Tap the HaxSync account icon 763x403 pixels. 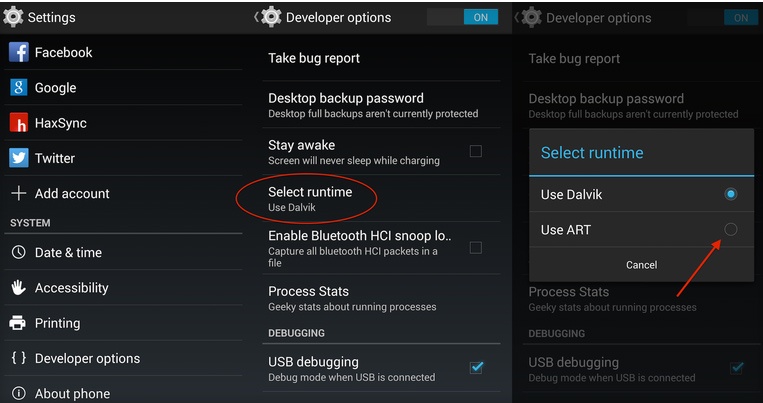click(18, 123)
